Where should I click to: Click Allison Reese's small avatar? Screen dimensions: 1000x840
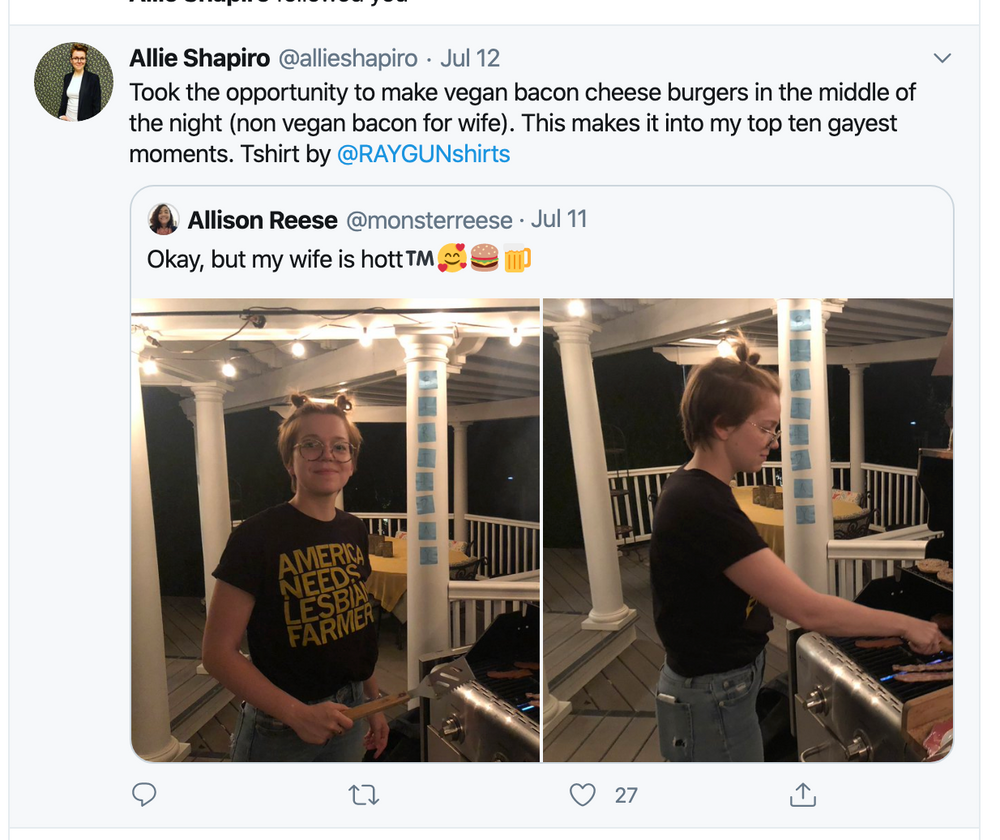tap(163, 219)
